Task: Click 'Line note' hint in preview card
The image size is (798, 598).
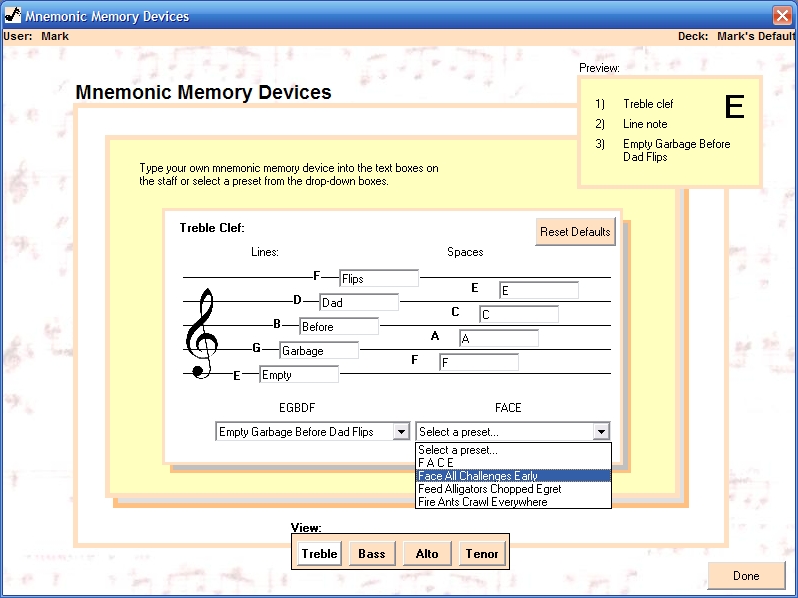Action: [x=645, y=124]
